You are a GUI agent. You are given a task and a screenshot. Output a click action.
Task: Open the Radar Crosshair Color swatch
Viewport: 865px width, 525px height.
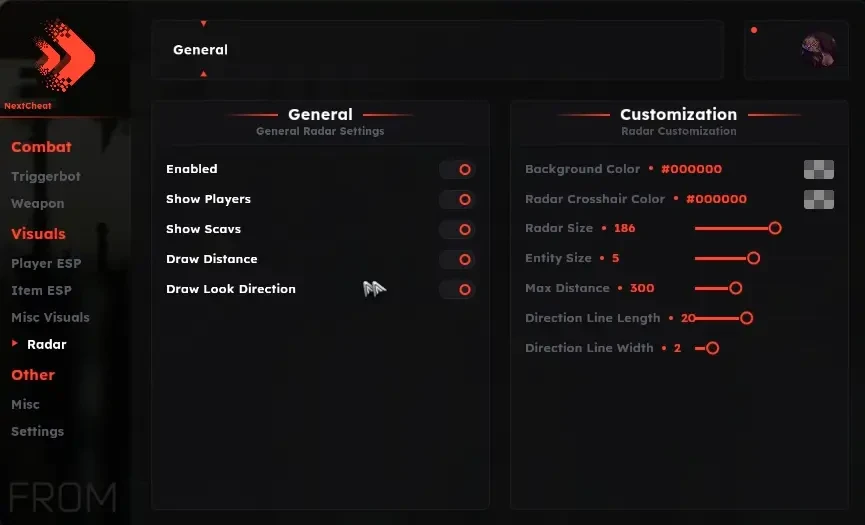coord(819,199)
